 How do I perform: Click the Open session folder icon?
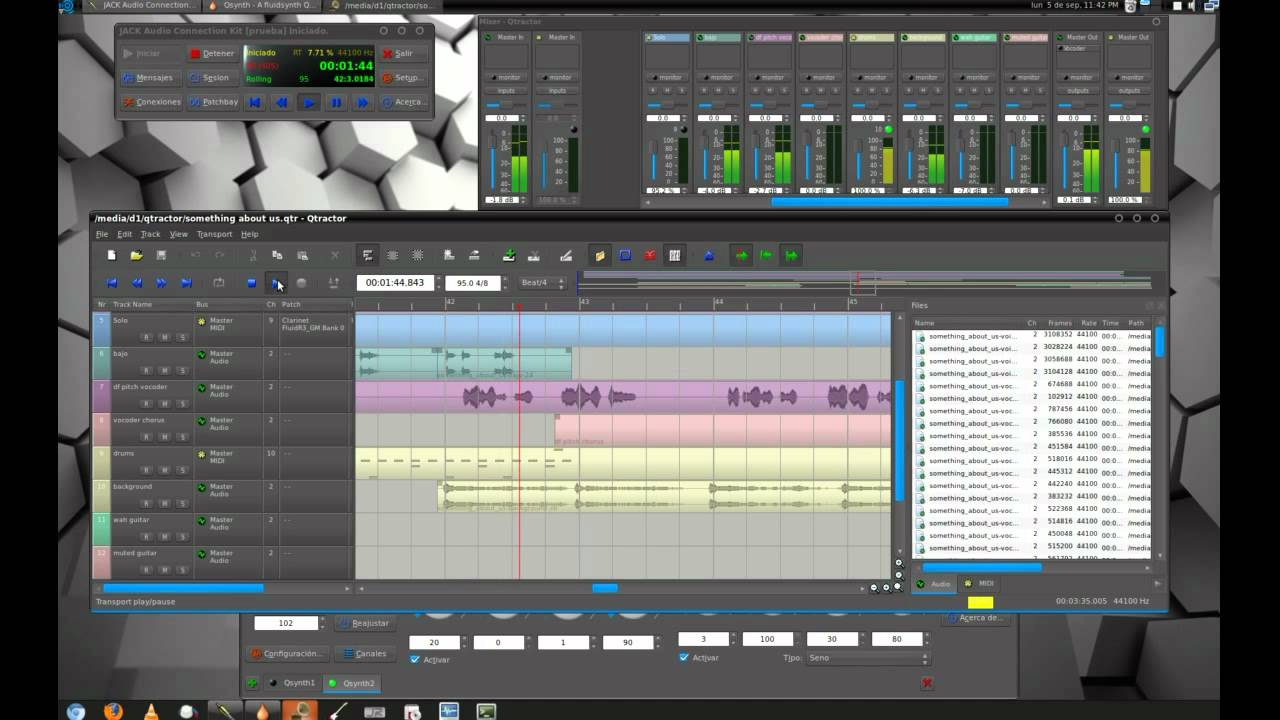[137, 256]
